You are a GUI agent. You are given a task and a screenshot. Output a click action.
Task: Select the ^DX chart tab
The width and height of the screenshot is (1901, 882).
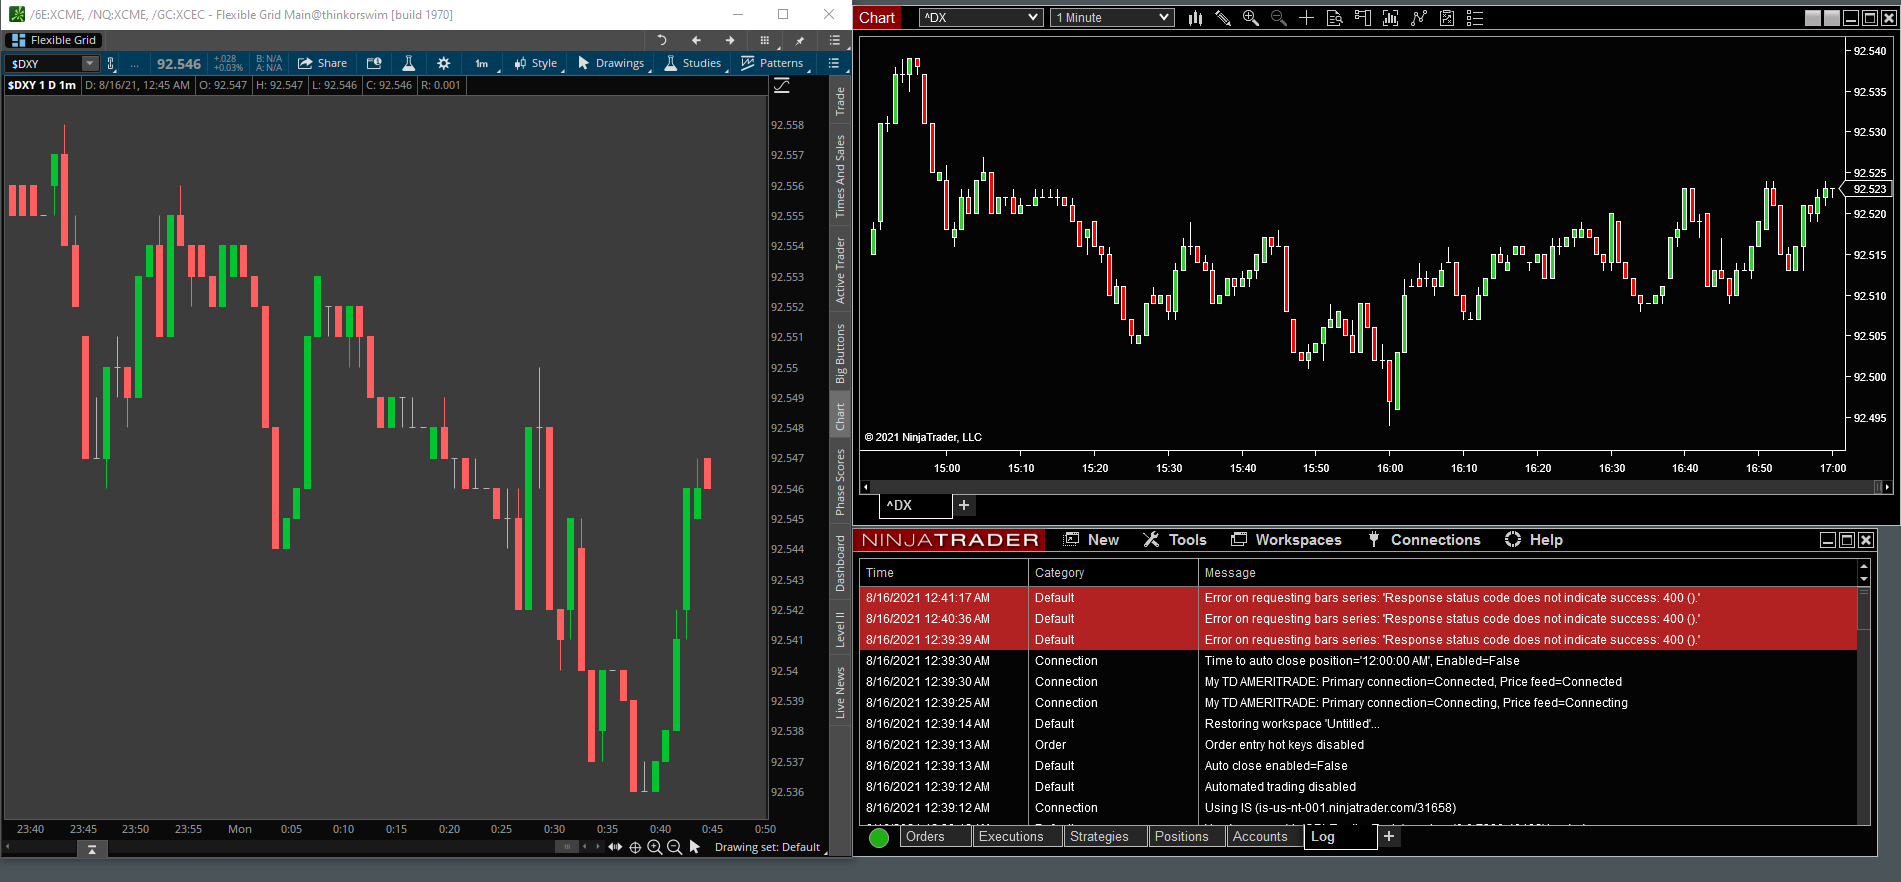916,505
